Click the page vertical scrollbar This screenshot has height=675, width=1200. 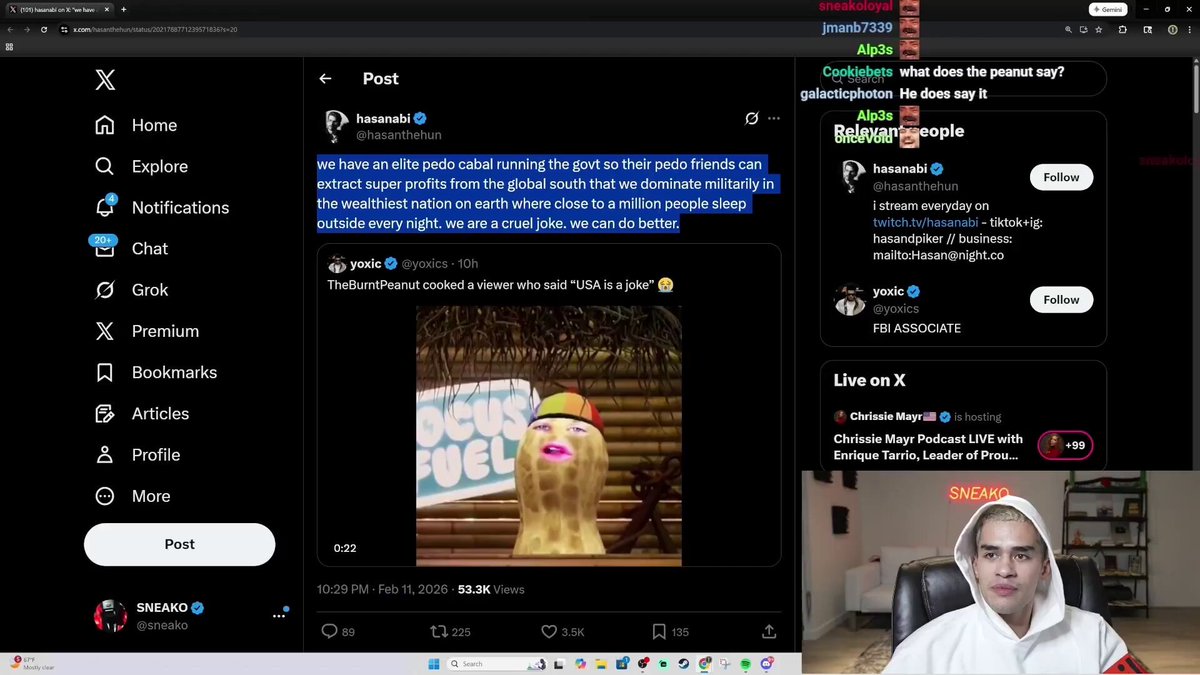tap(1195, 90)
